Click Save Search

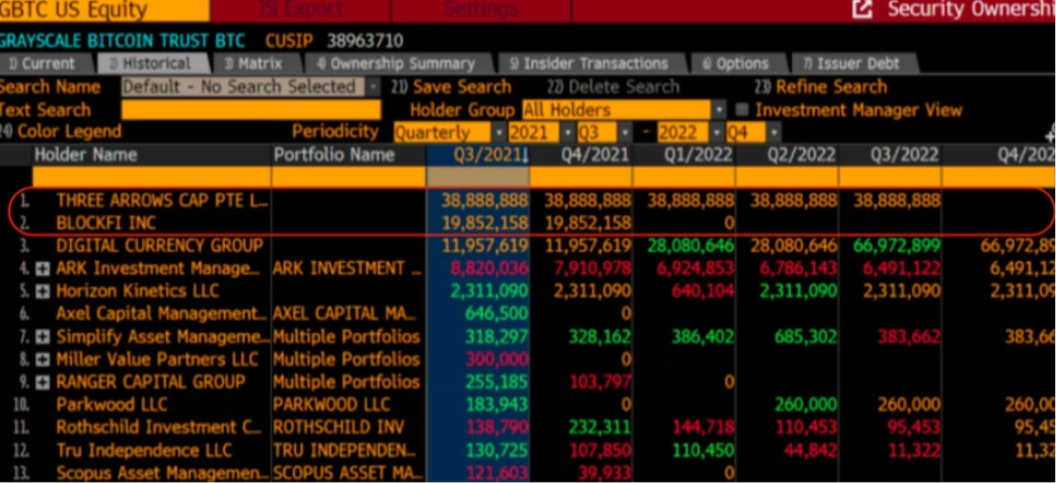(451, 87)
